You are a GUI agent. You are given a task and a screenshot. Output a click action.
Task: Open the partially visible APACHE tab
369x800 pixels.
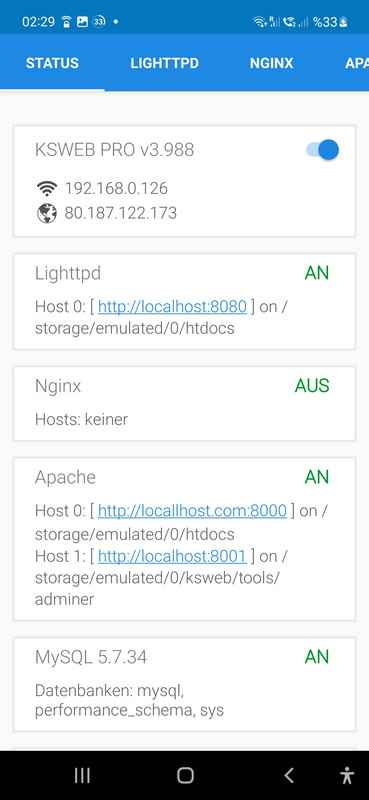pos(357,63)
